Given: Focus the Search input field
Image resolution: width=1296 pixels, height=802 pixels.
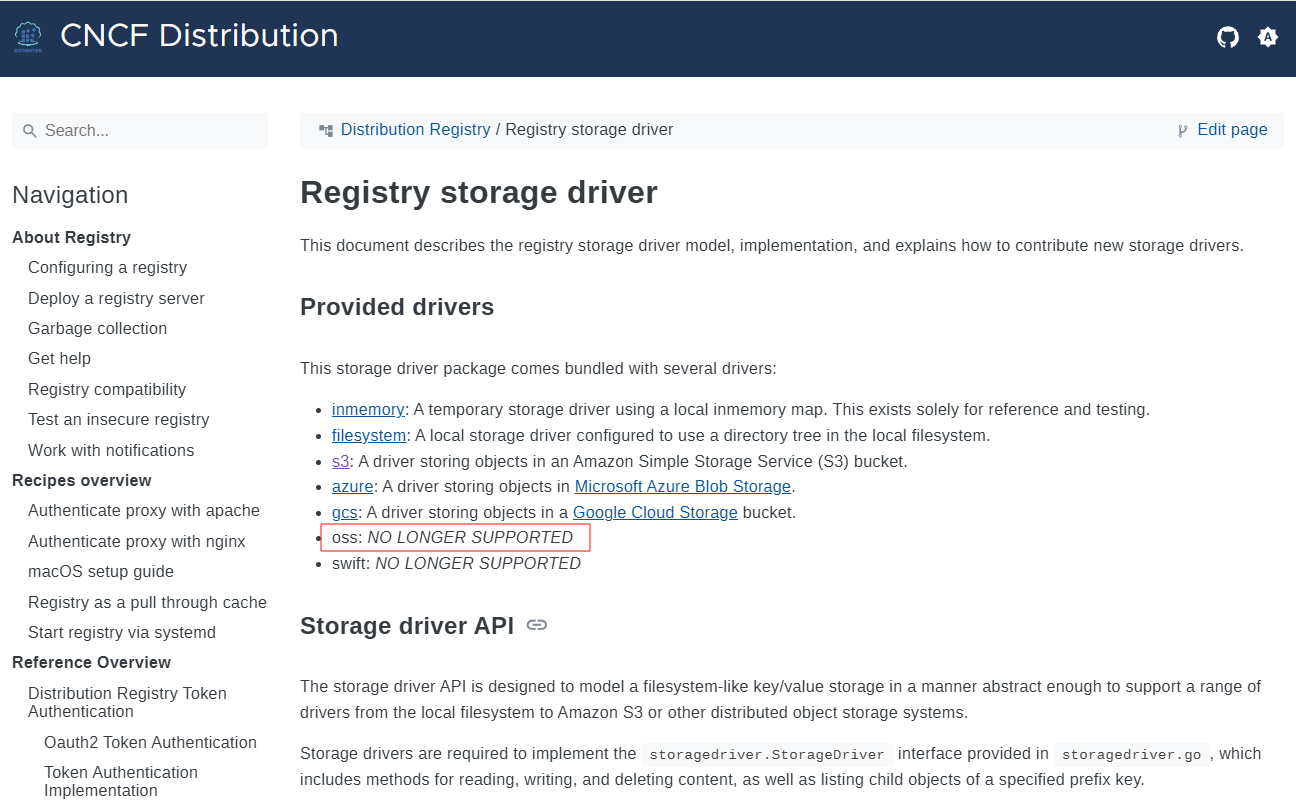Looking at the screenshot, I should click(x=150, y=131).
